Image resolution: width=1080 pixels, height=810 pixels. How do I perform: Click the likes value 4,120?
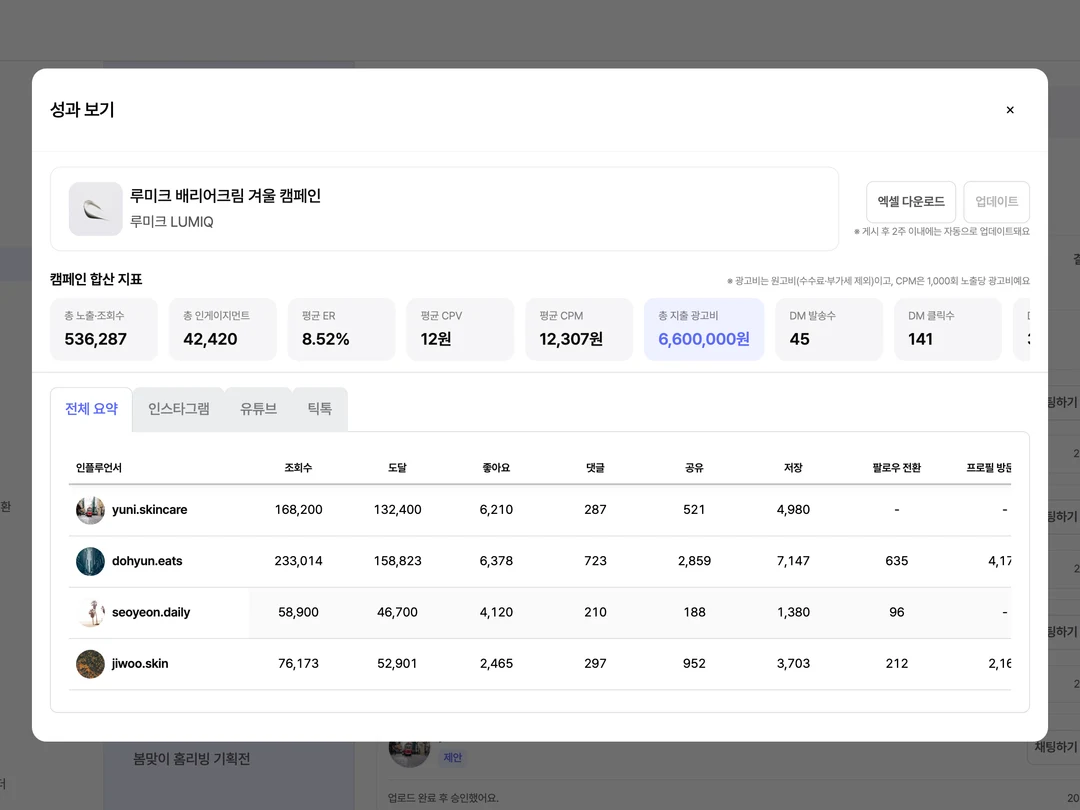click(496, 612)
